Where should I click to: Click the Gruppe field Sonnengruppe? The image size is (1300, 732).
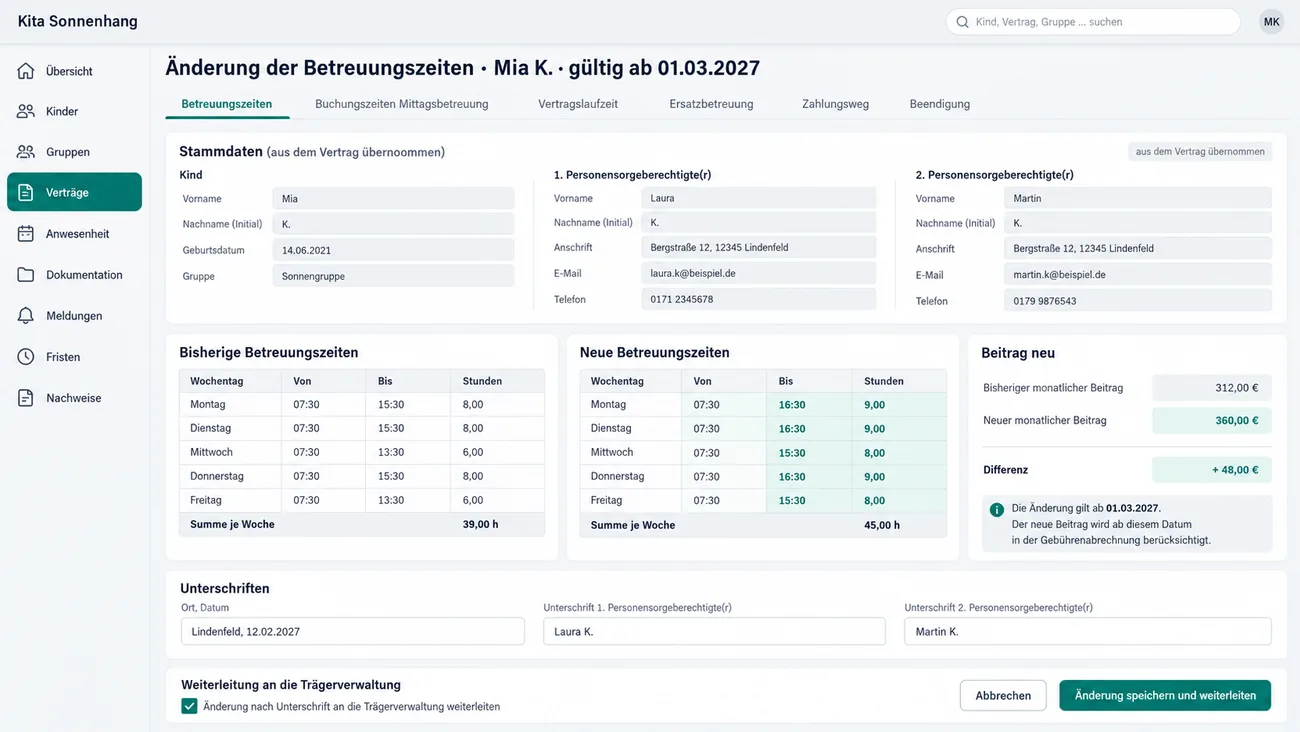(393, 276)
